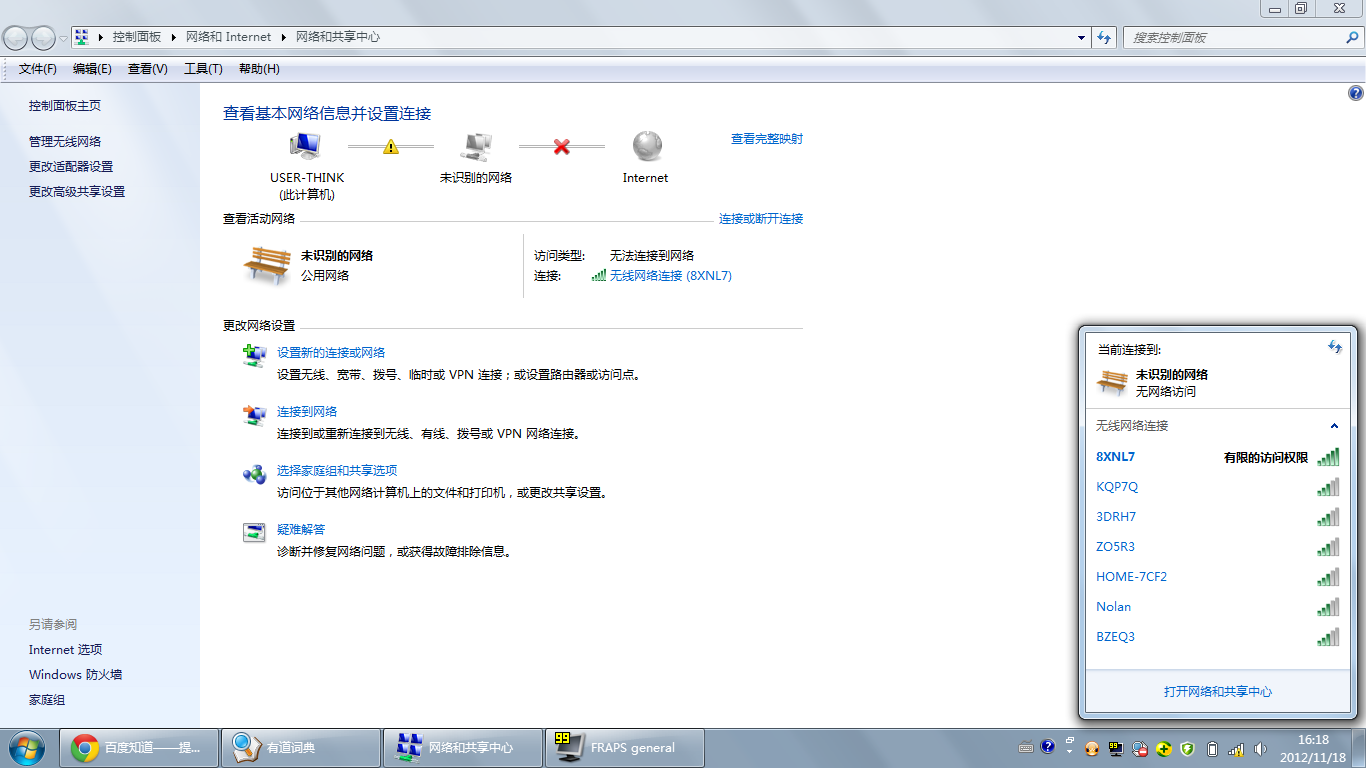Click the FRAPS 99 tray icon

(x=1116, y=748)
